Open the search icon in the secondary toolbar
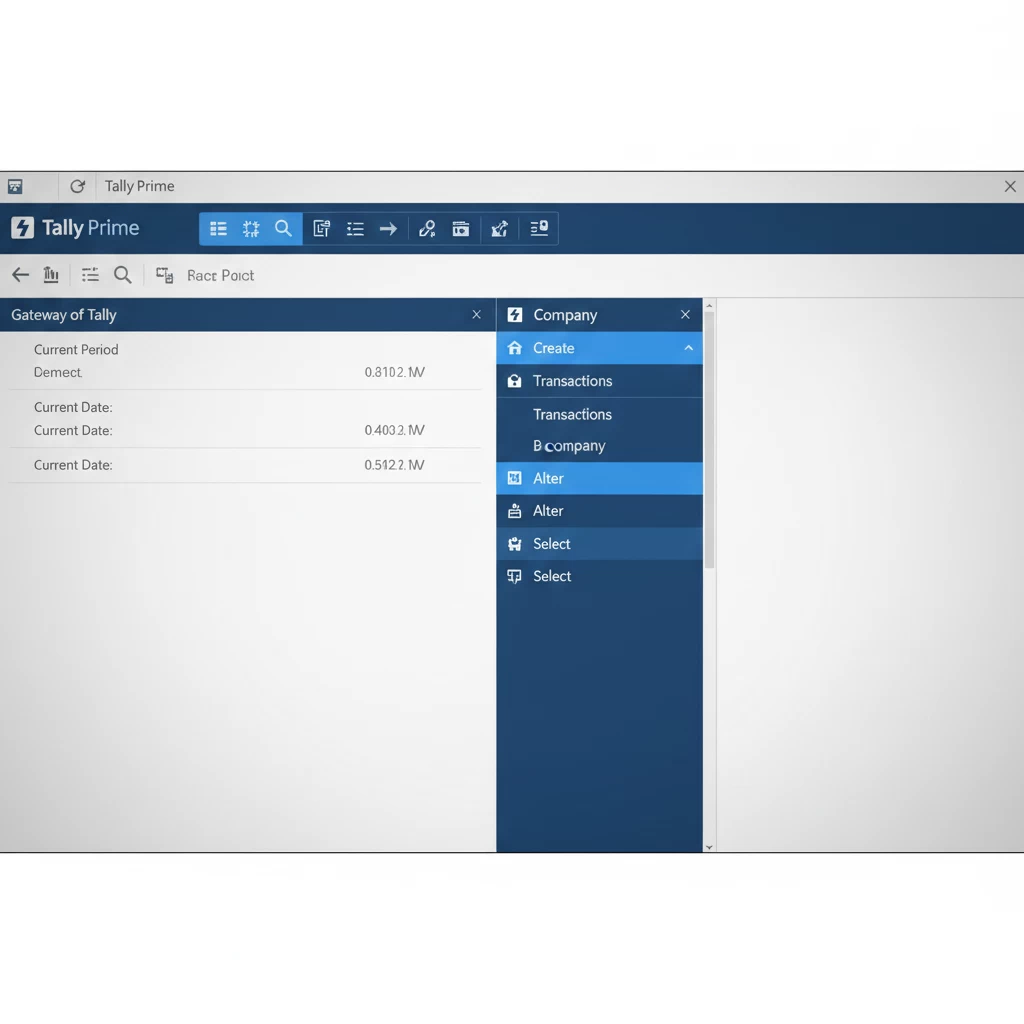Viewport: 1024px width, 1024px height. point(123,274)
